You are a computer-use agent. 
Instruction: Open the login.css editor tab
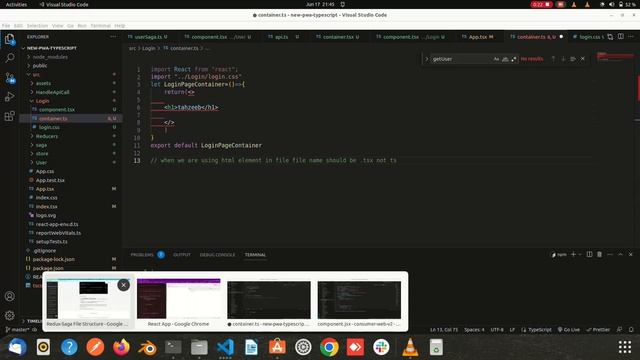(x=589, y=37)
